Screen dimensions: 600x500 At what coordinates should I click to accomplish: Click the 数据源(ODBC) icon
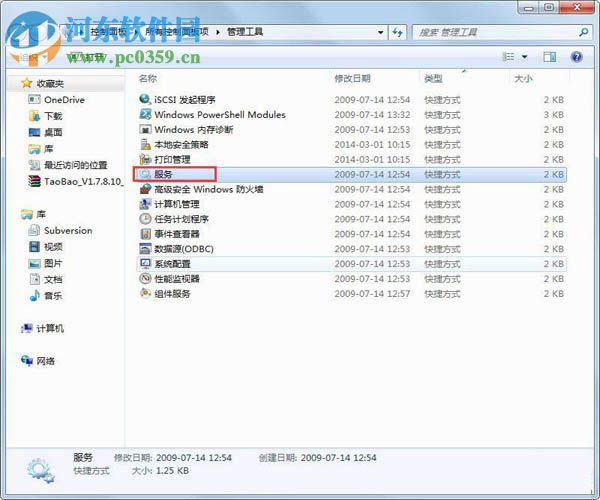point(145,249)
